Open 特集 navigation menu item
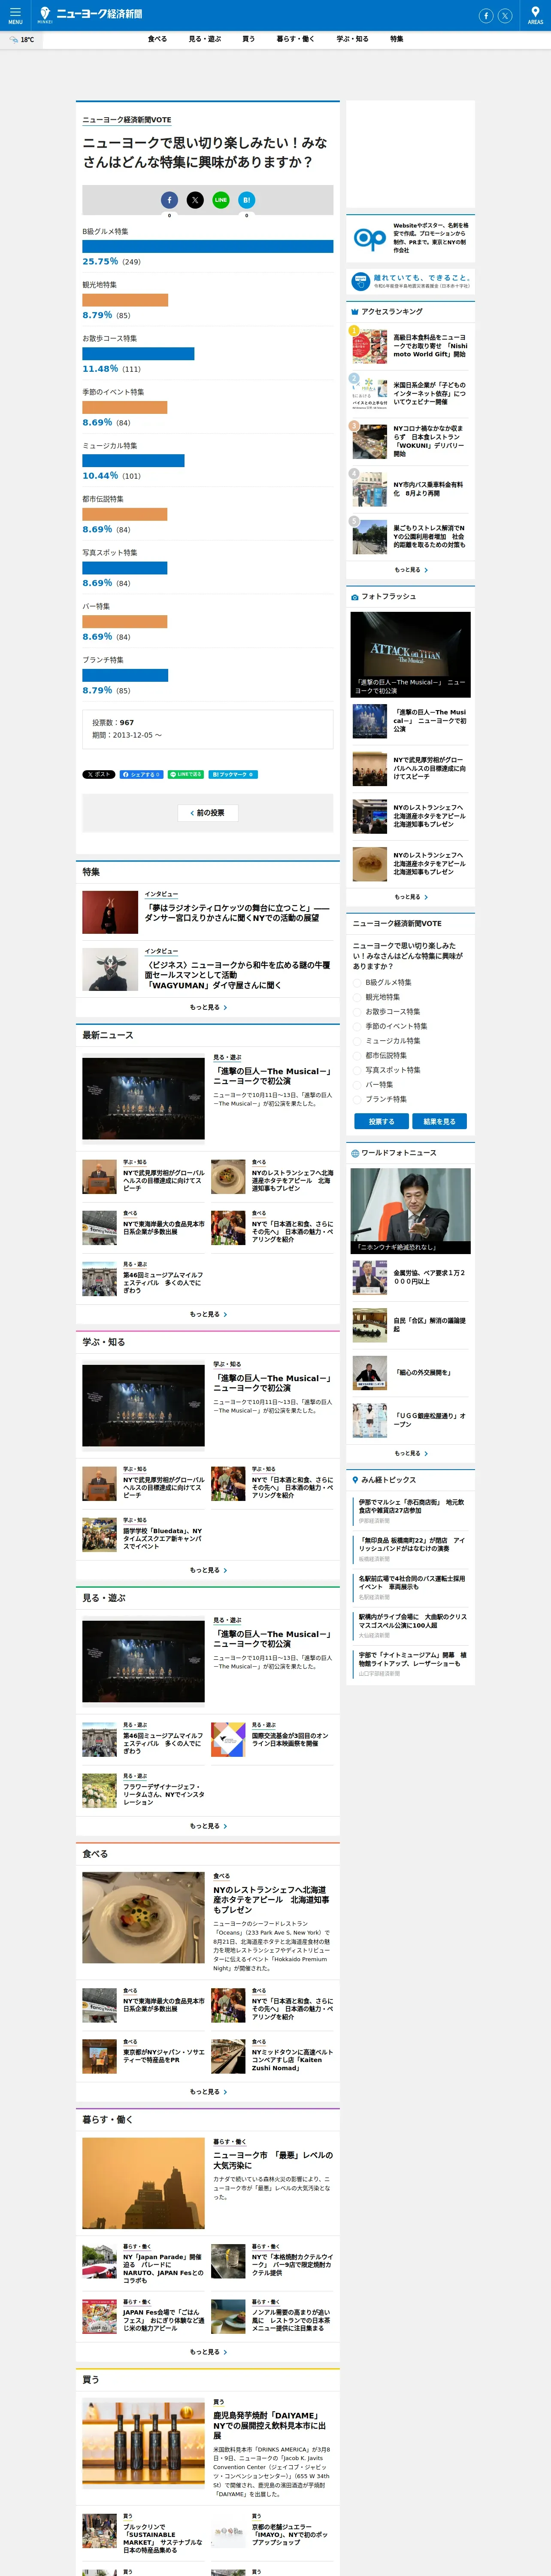This screenshot has height=2576, width=551. (x=397, y=39)
